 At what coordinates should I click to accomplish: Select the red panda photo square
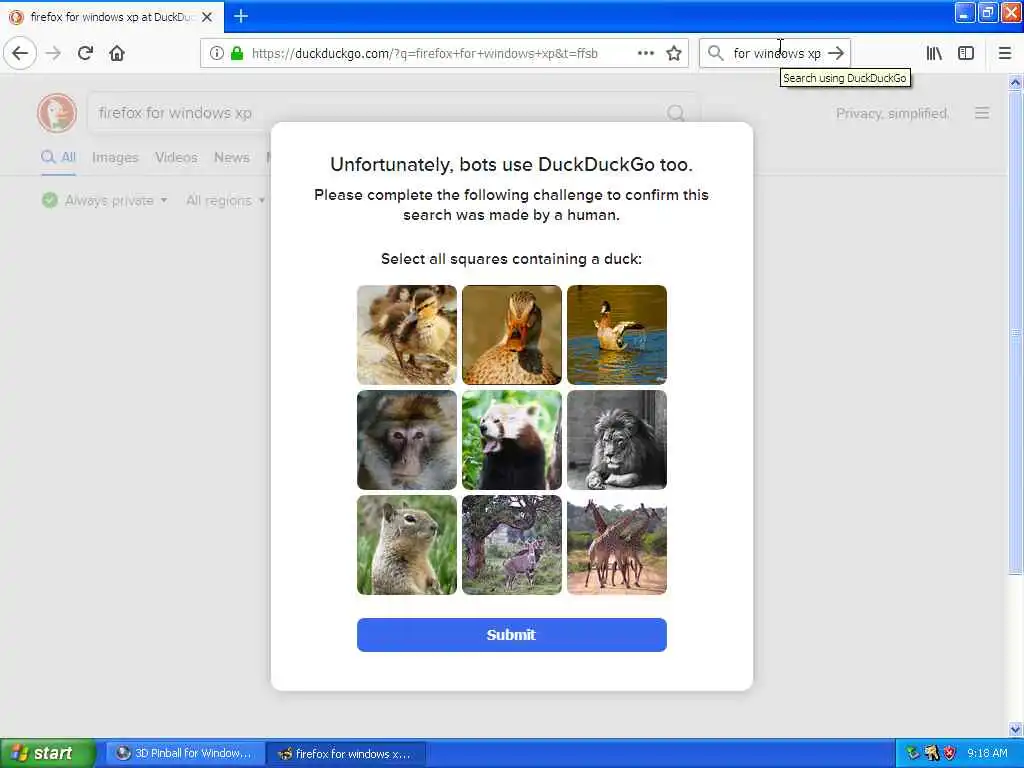(x=512, y=440)
